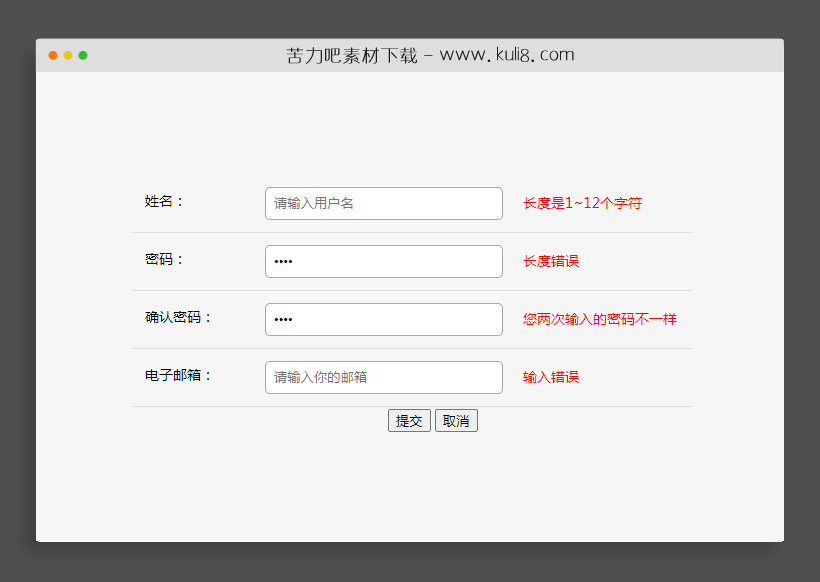This screenshot has width=820, height=582.
Task: Click the red close dot icon
Action: pos(52,56)
